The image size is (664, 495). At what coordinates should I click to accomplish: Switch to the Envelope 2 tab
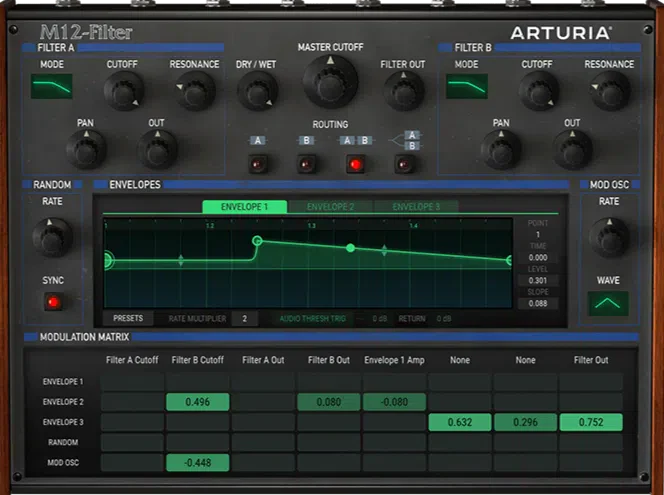(x=330, y=207)
